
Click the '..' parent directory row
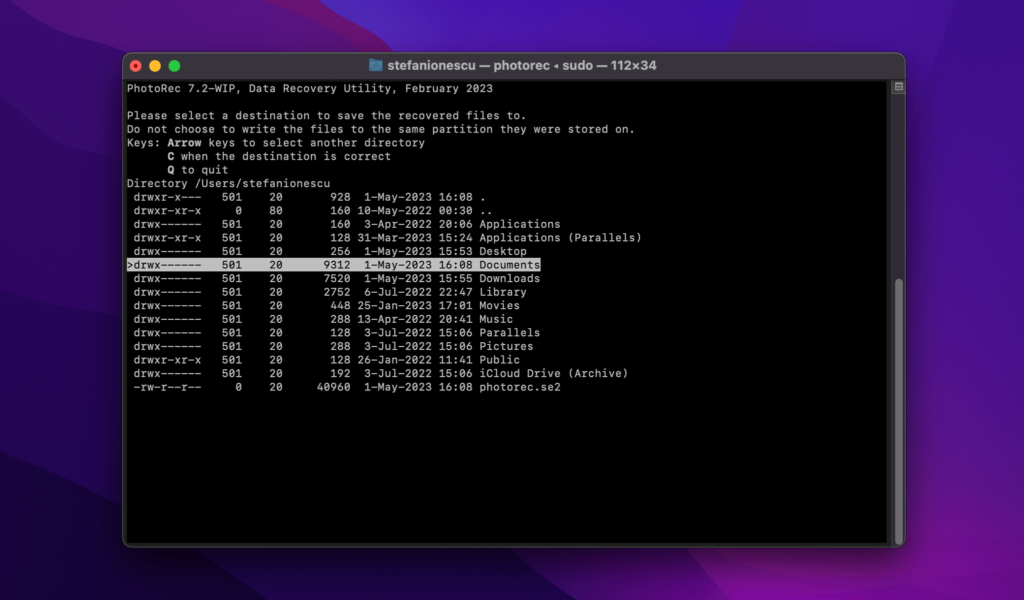pyautogui.click(x=313, y=211)
